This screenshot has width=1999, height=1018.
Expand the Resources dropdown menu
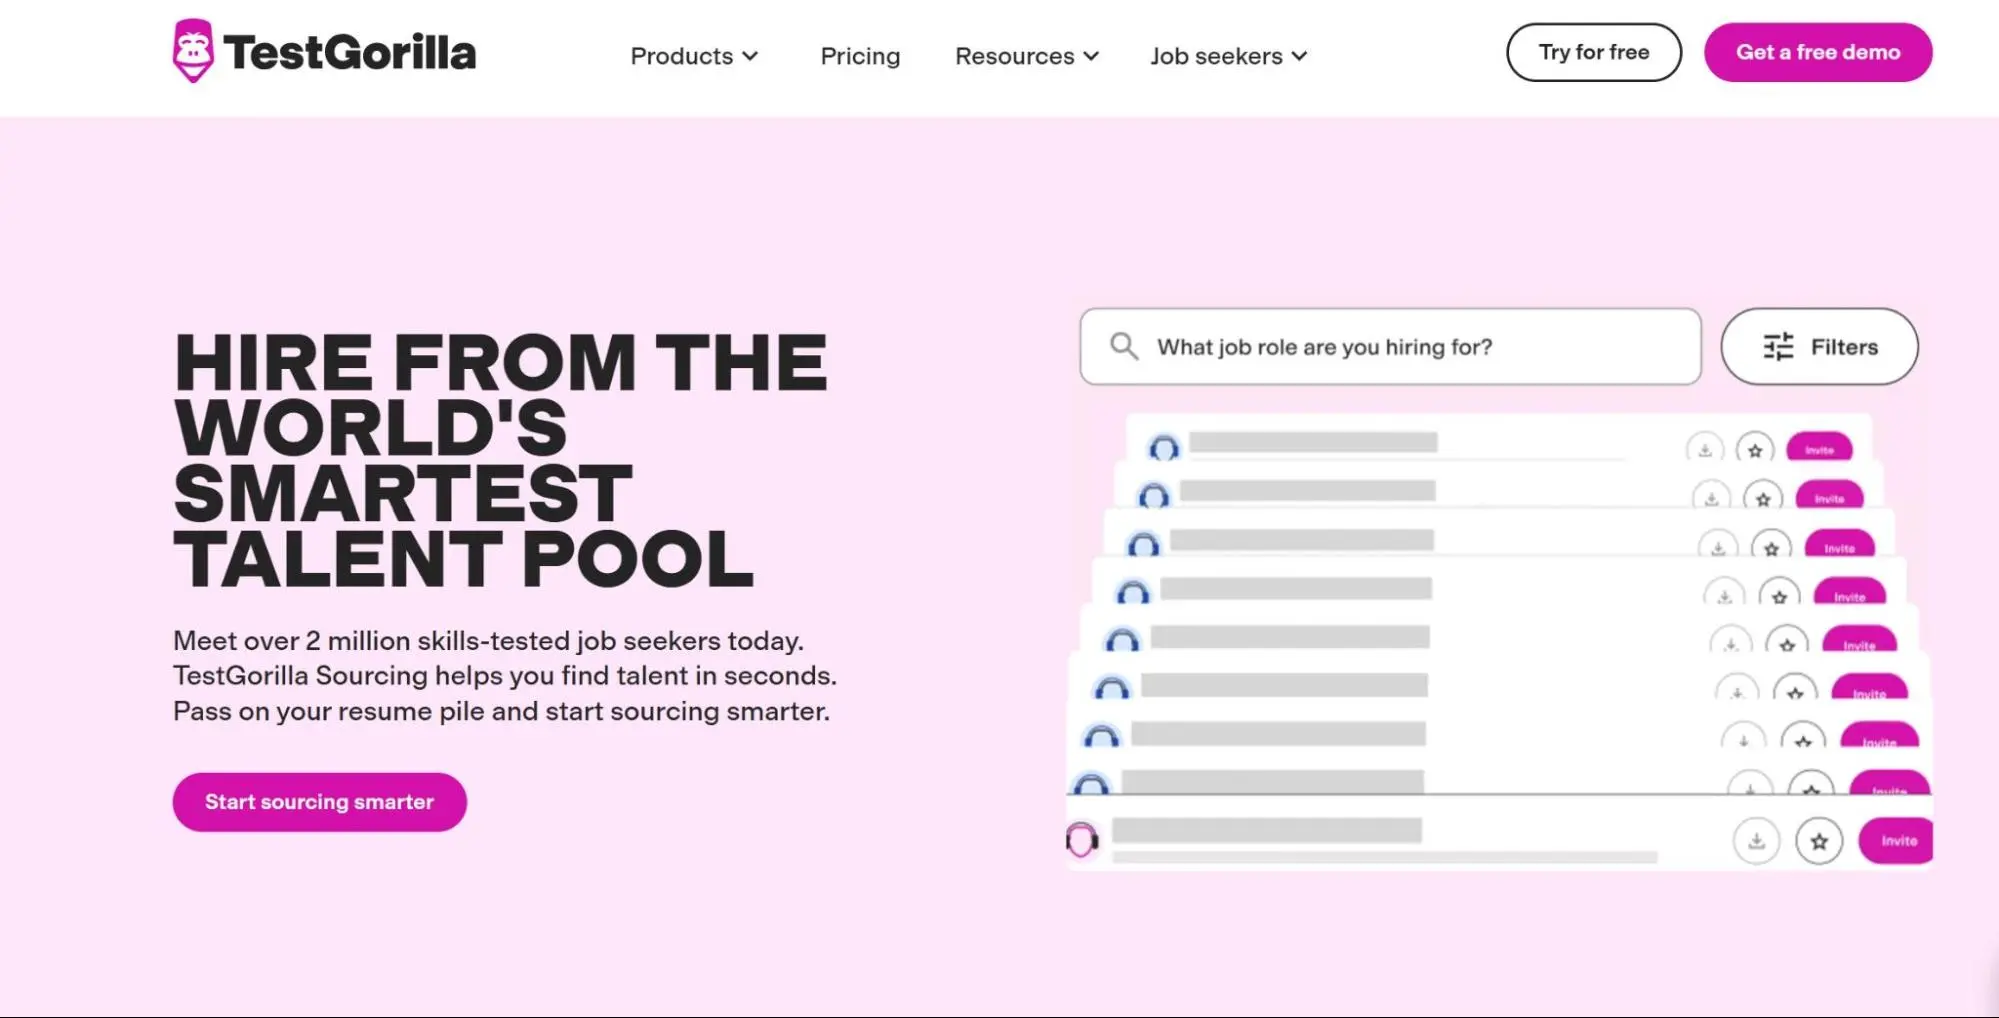pyautogui.click(x=1026, y=56)
